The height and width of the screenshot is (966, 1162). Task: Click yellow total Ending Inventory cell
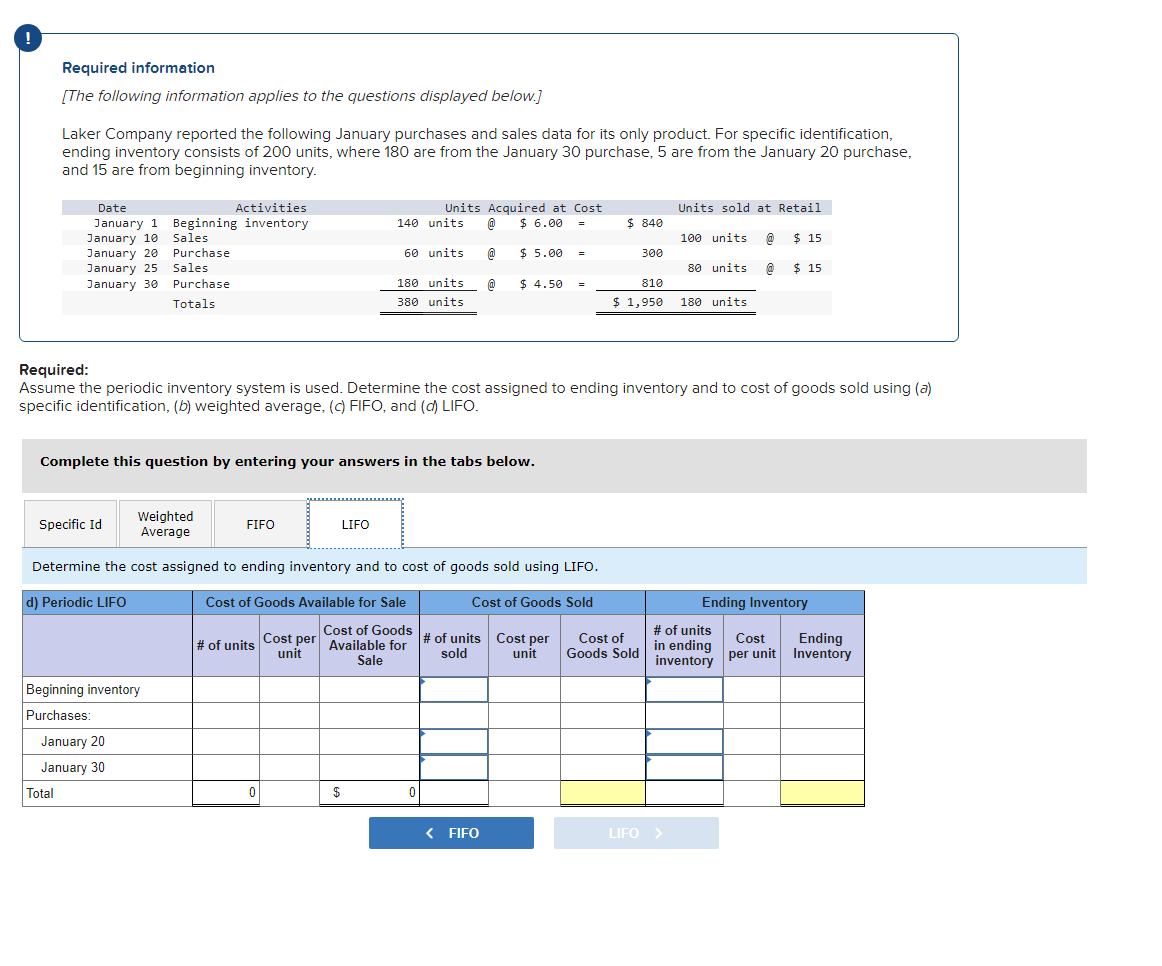tap(822, 793)
